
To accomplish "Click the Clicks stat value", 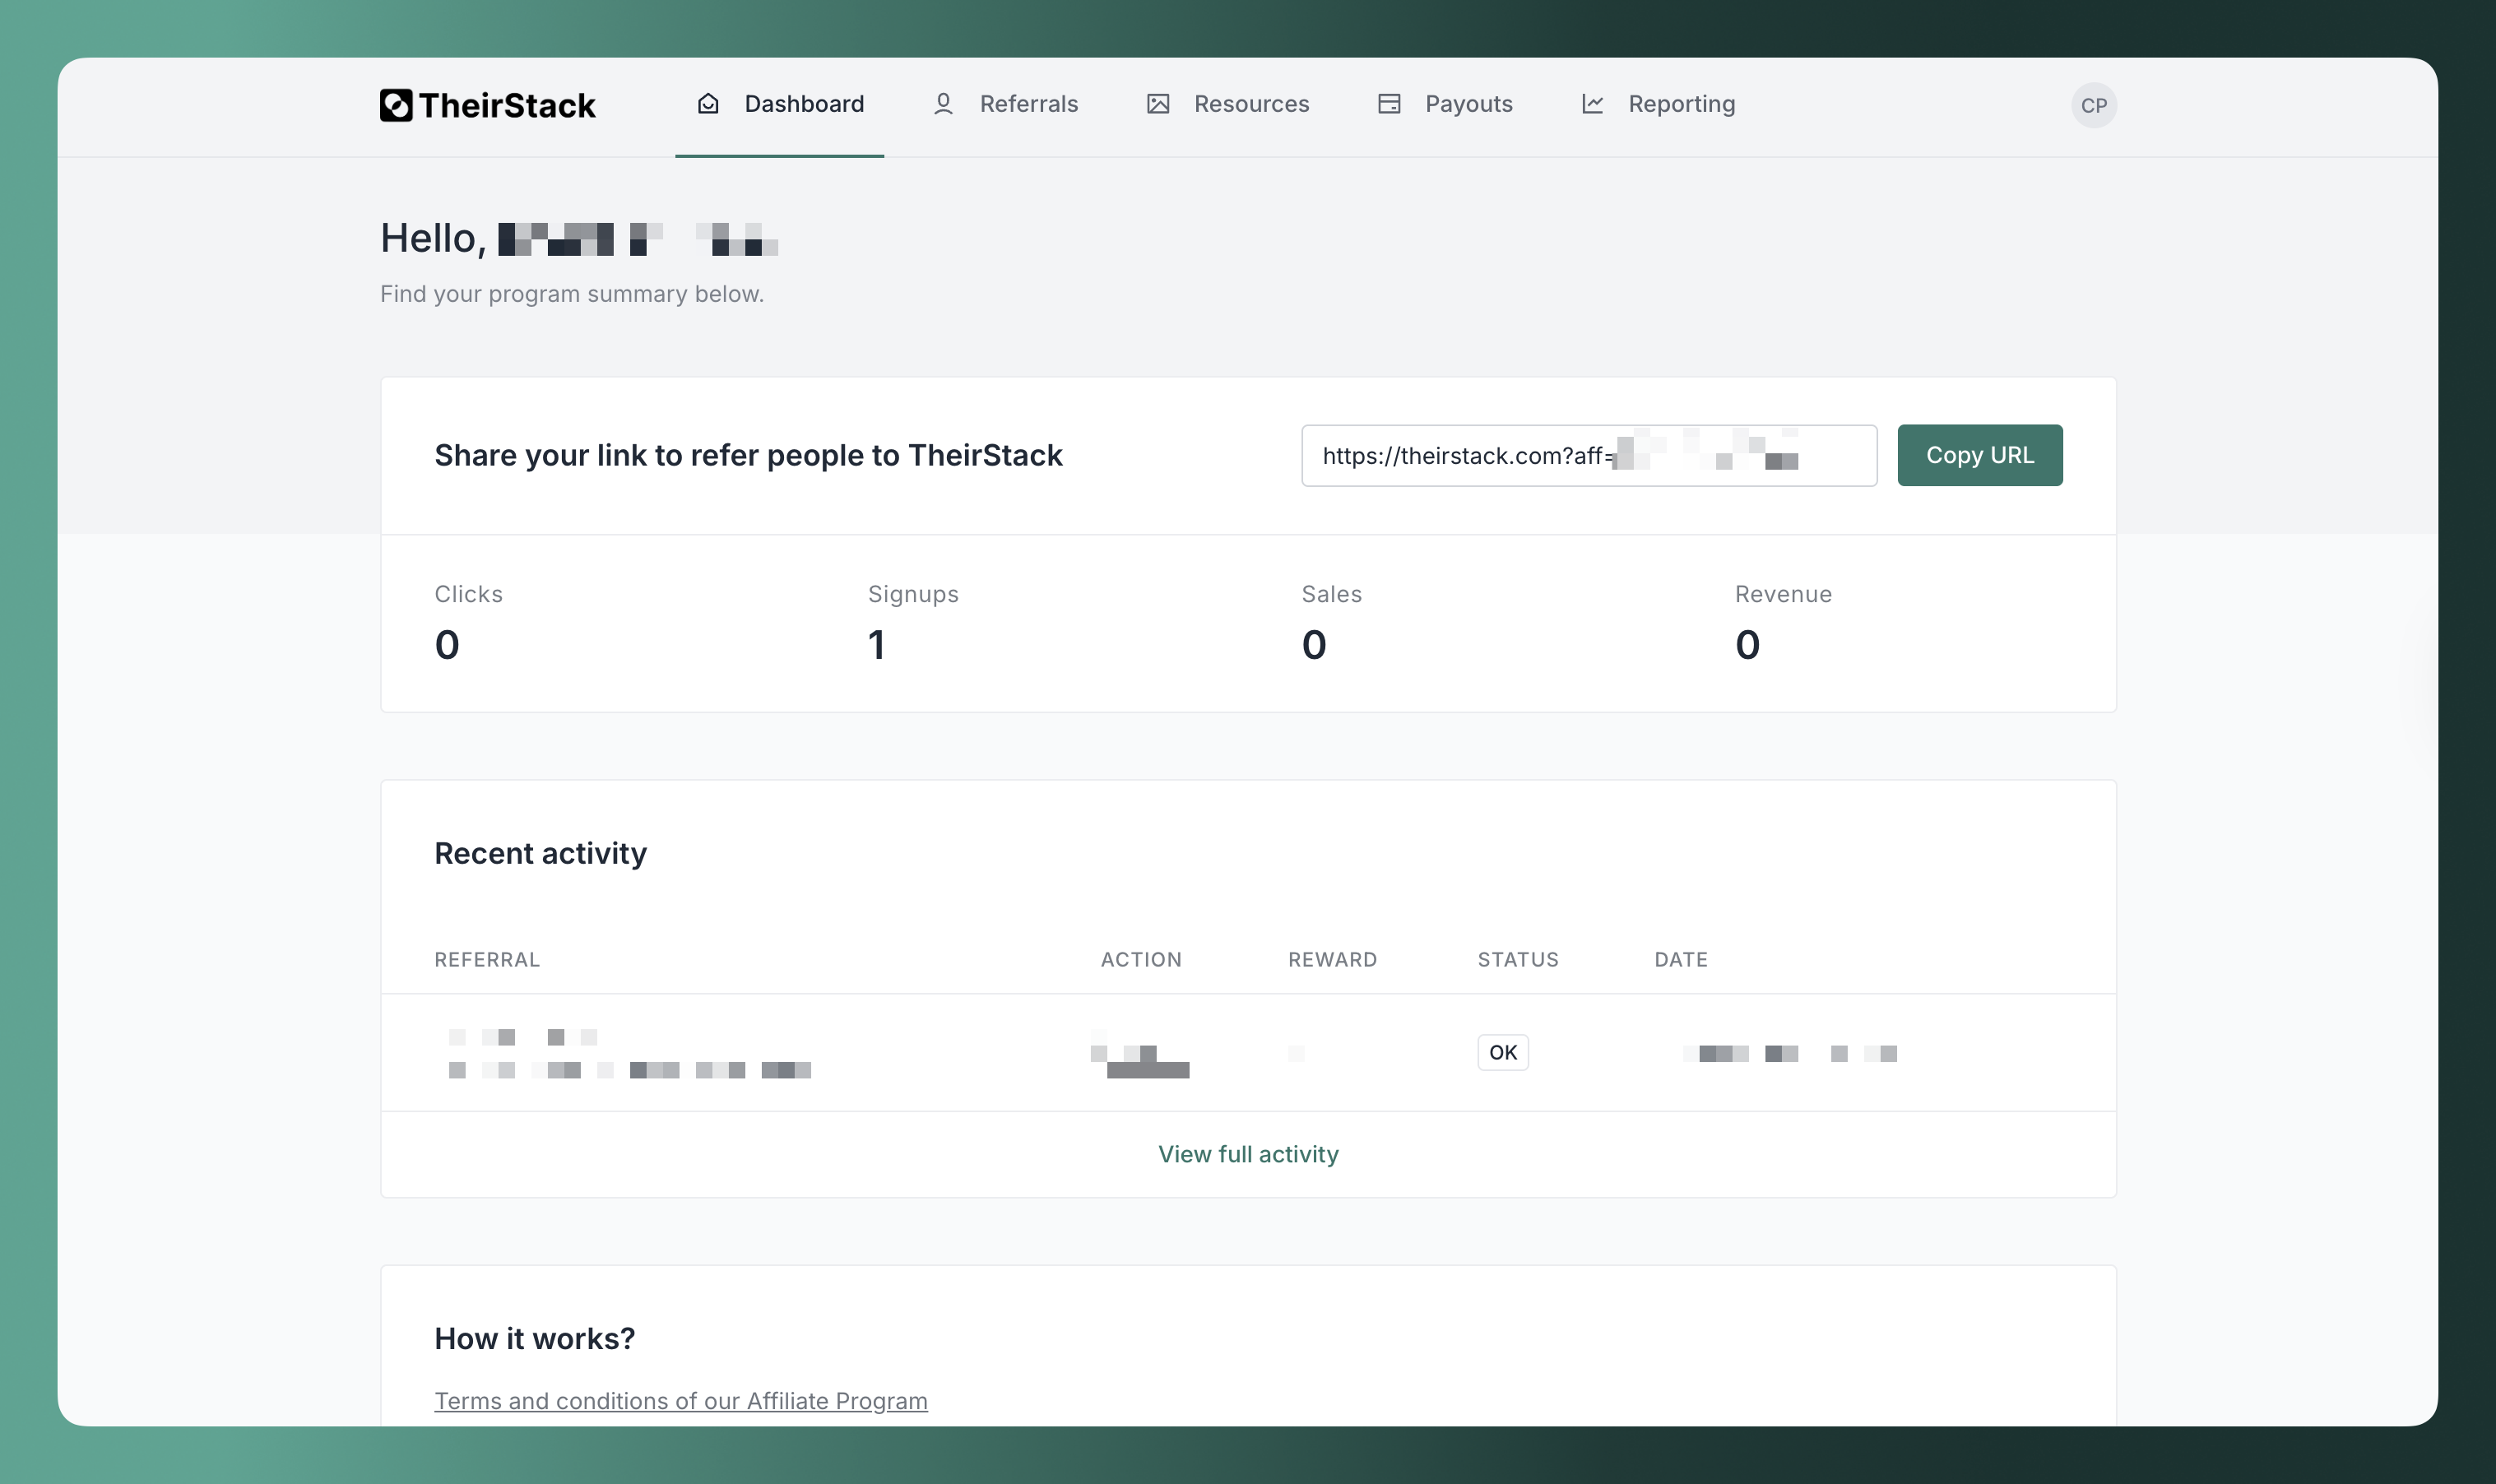I will click(446, 644).
